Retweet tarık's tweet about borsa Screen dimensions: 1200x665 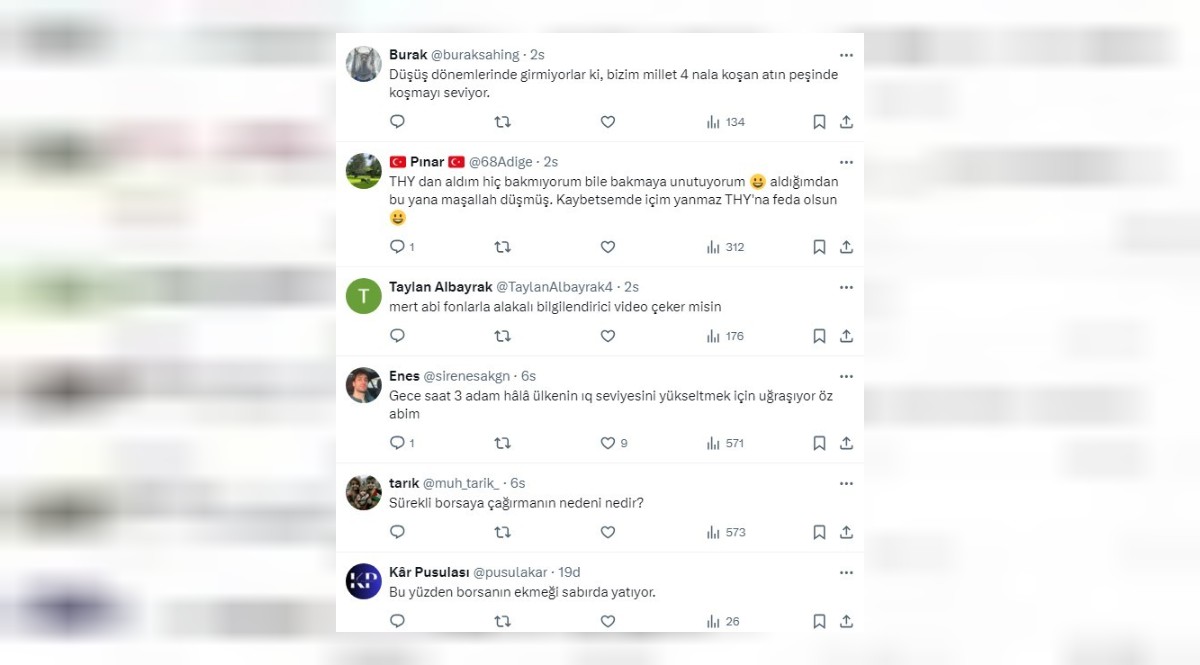click(503, 532)
